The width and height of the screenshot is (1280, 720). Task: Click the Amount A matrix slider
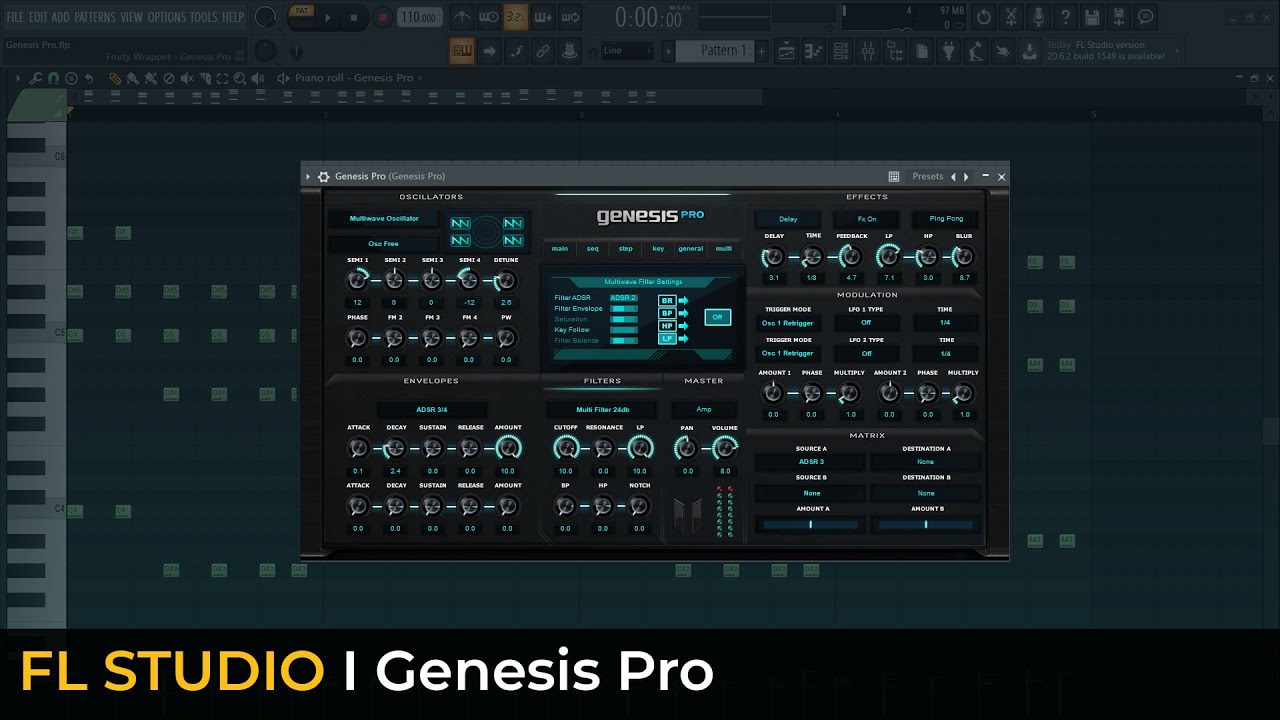(811, 524)
